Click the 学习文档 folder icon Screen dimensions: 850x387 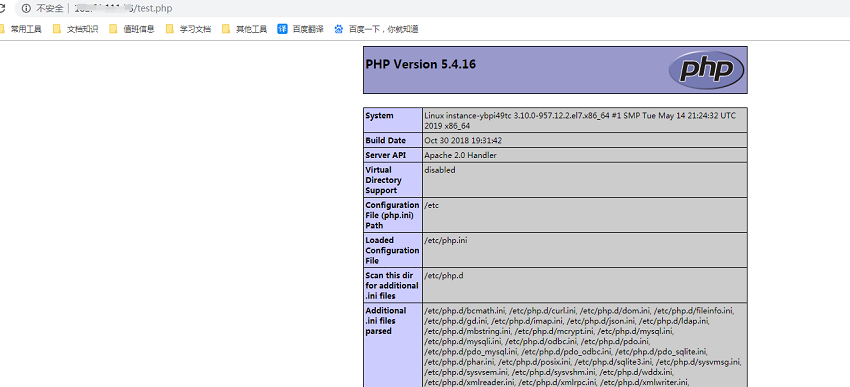coord(170,29)
